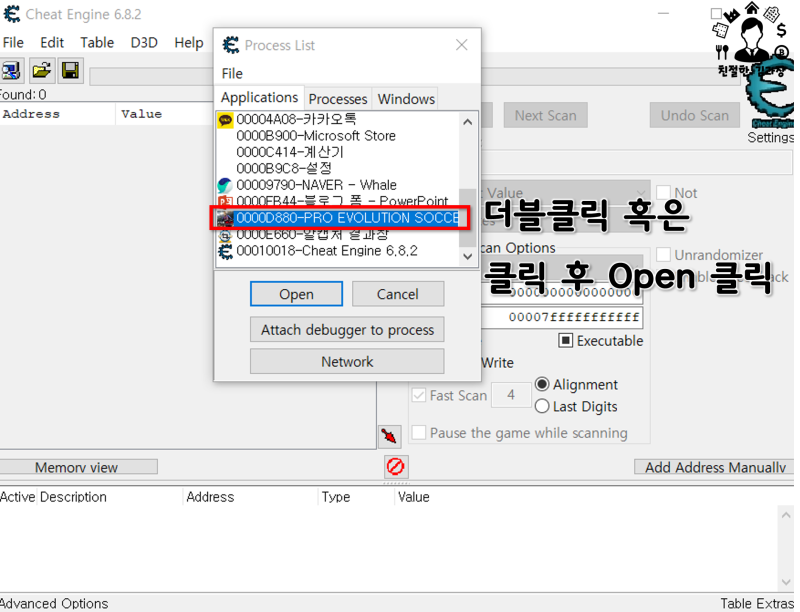Image resolution: width=800 pixels, height=612 pixels.
Task: Open the Table menu
Action: (97, 42)
